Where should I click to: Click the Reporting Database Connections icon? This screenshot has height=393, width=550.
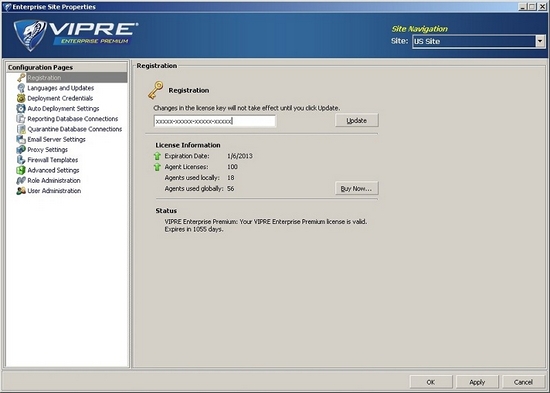tap(21, 119)
